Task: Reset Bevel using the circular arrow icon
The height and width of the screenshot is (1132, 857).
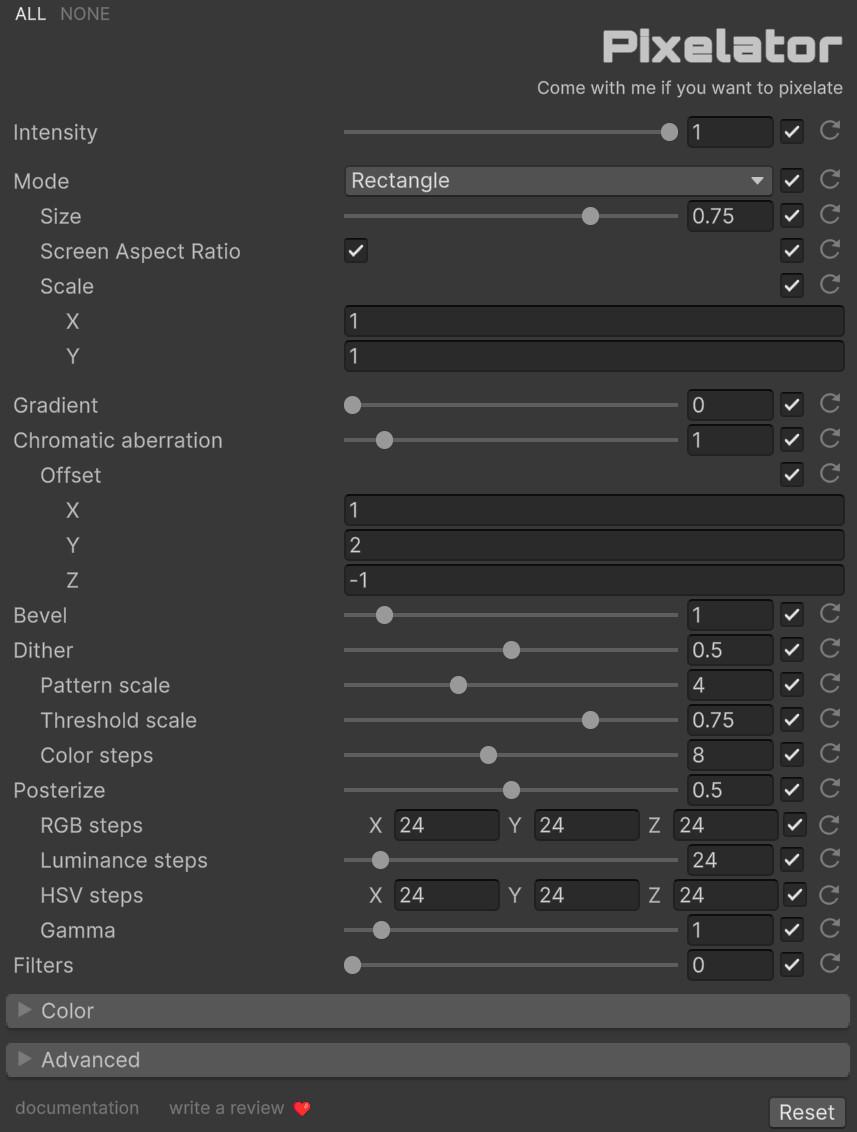Action: pyautogui.click(x=829, y=614)
